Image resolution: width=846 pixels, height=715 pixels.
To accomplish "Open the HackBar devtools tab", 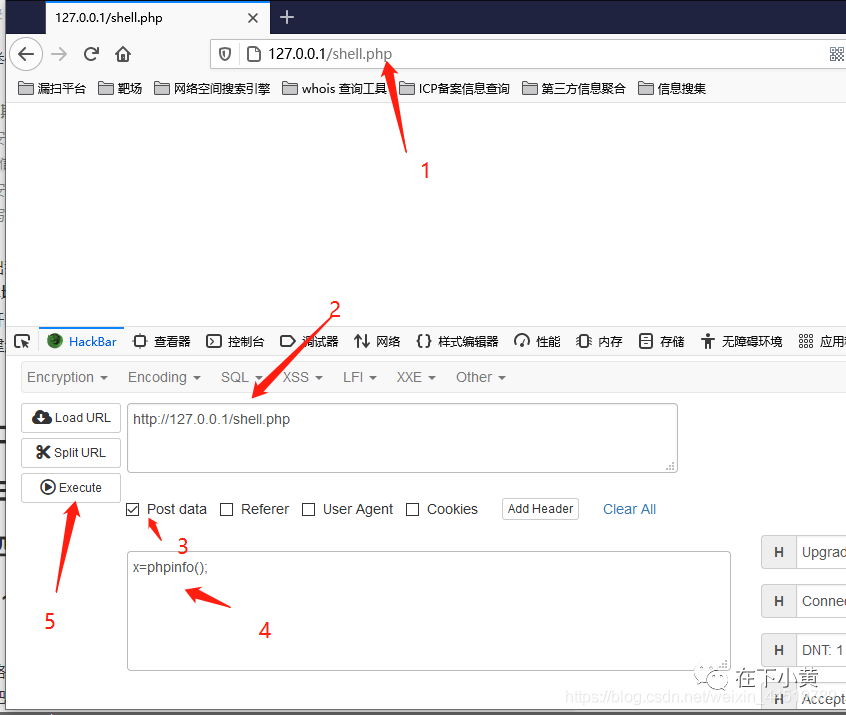I will pyautogui.click(x=82, y=342).
